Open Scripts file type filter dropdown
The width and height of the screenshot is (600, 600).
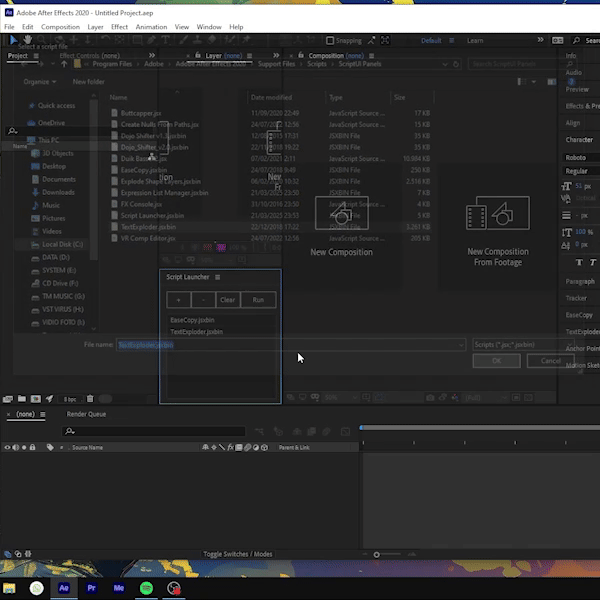pyautogui.click(x=523, y=345)
